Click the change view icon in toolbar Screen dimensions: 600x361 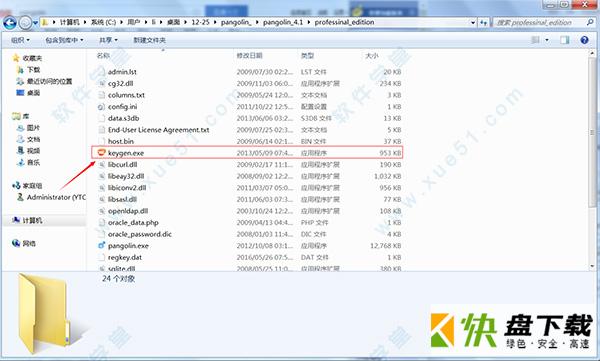[x=536, y=40]
